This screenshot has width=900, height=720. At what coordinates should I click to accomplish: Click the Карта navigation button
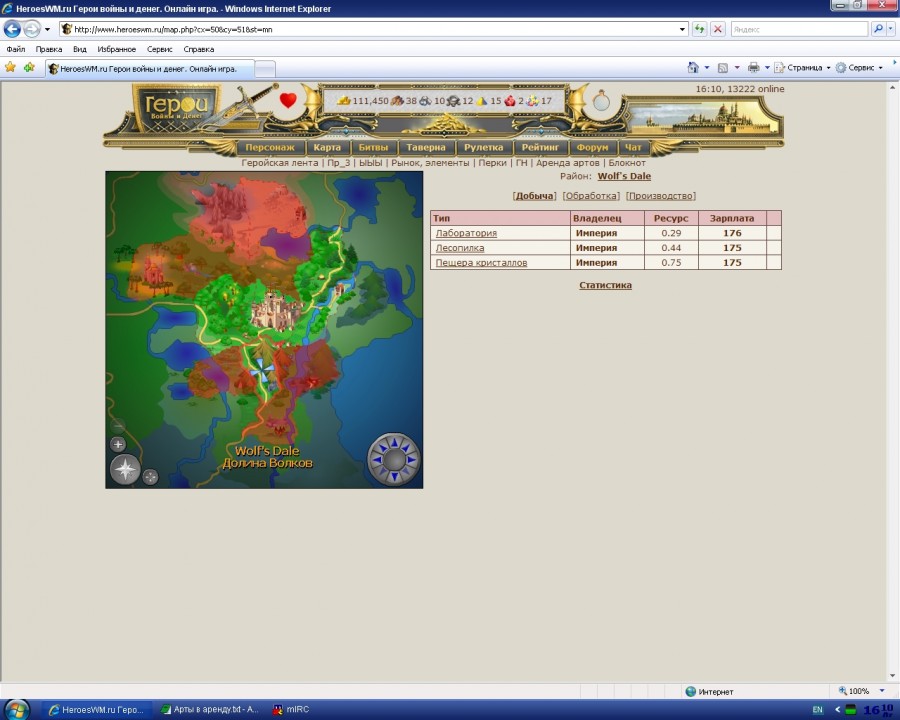tap(327, 148)
